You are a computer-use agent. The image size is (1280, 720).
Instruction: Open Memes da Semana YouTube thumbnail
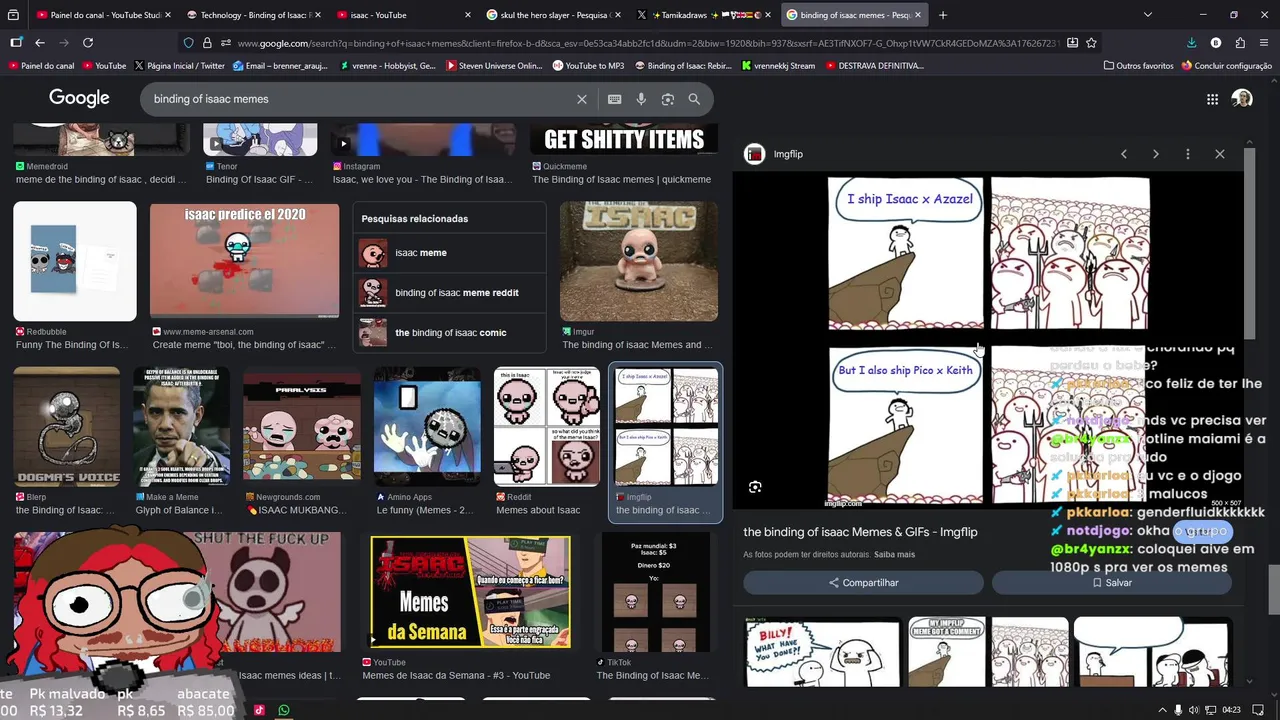click(x=470, y=592)
